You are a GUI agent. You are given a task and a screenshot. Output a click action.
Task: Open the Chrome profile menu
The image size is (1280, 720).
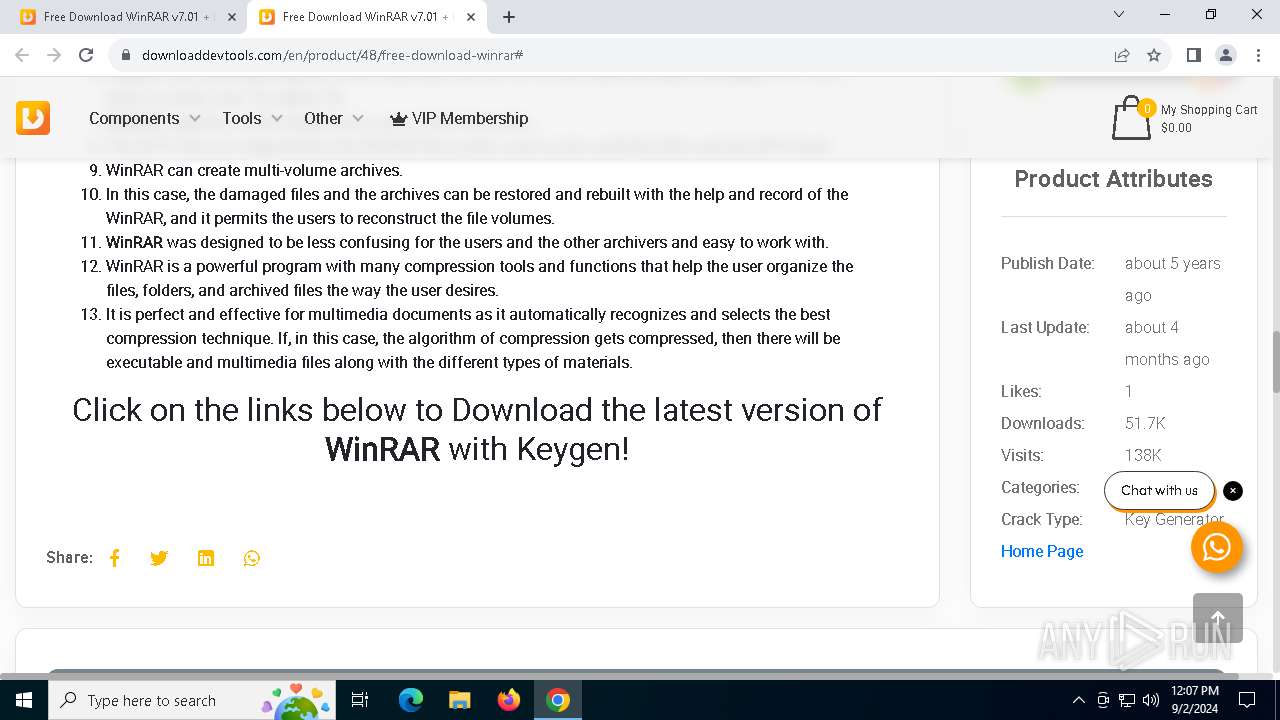[1226, 55]
